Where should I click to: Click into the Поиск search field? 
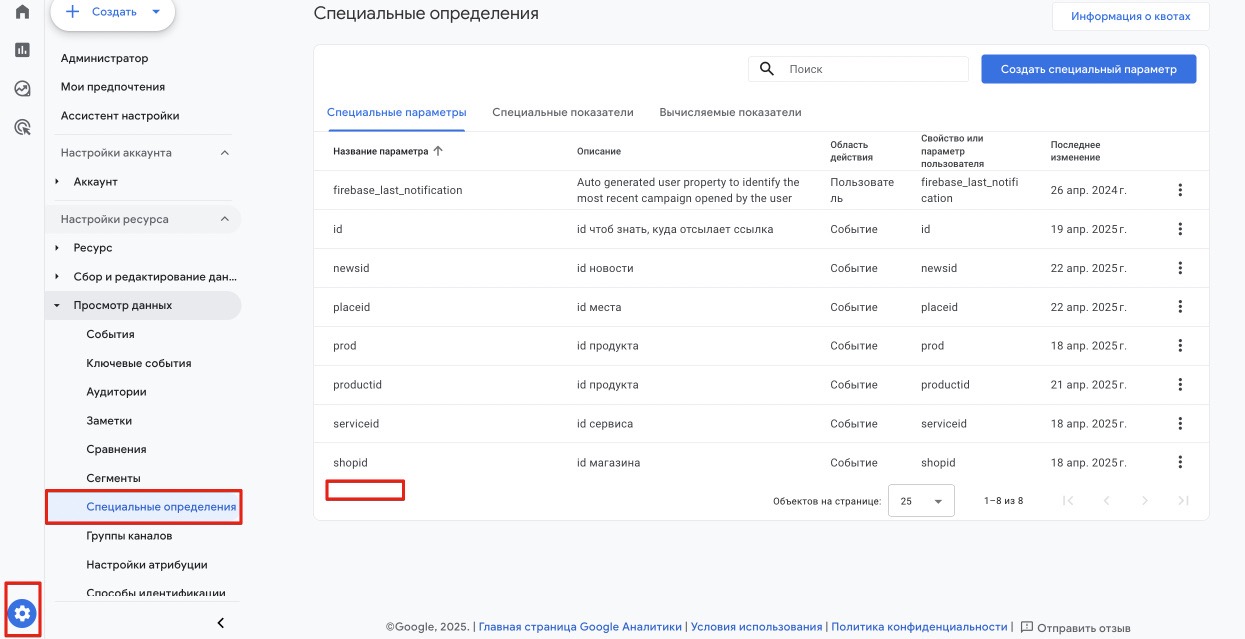(870, 69)
